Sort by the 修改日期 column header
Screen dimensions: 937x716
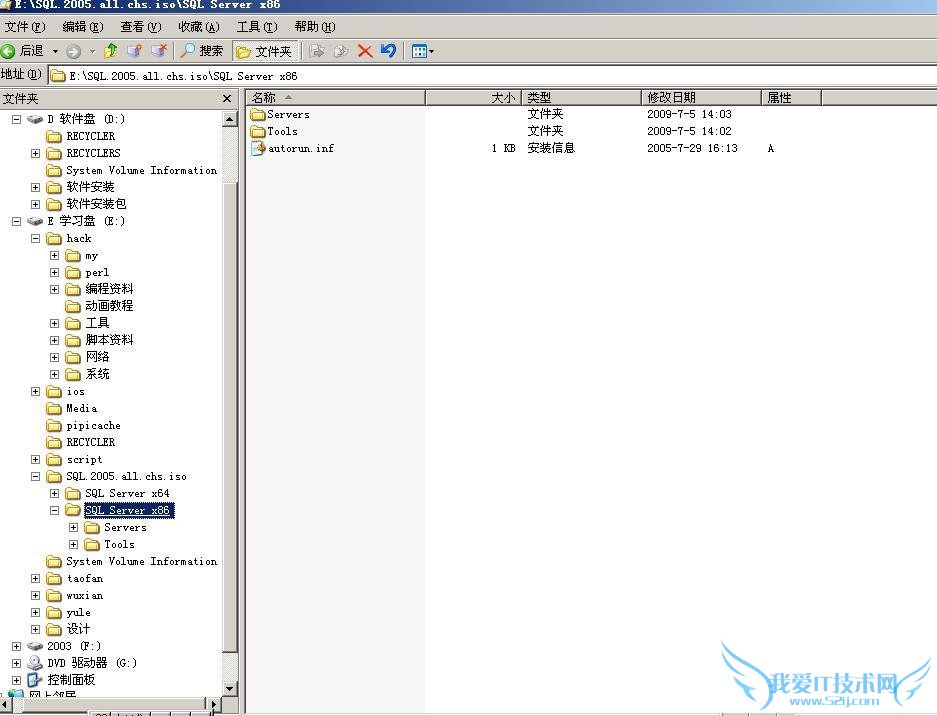702,97
